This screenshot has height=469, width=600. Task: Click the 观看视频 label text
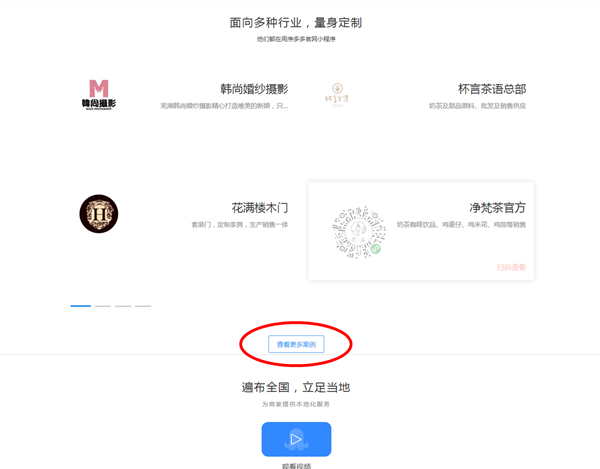pyautogui.click(x=296, y=466)
